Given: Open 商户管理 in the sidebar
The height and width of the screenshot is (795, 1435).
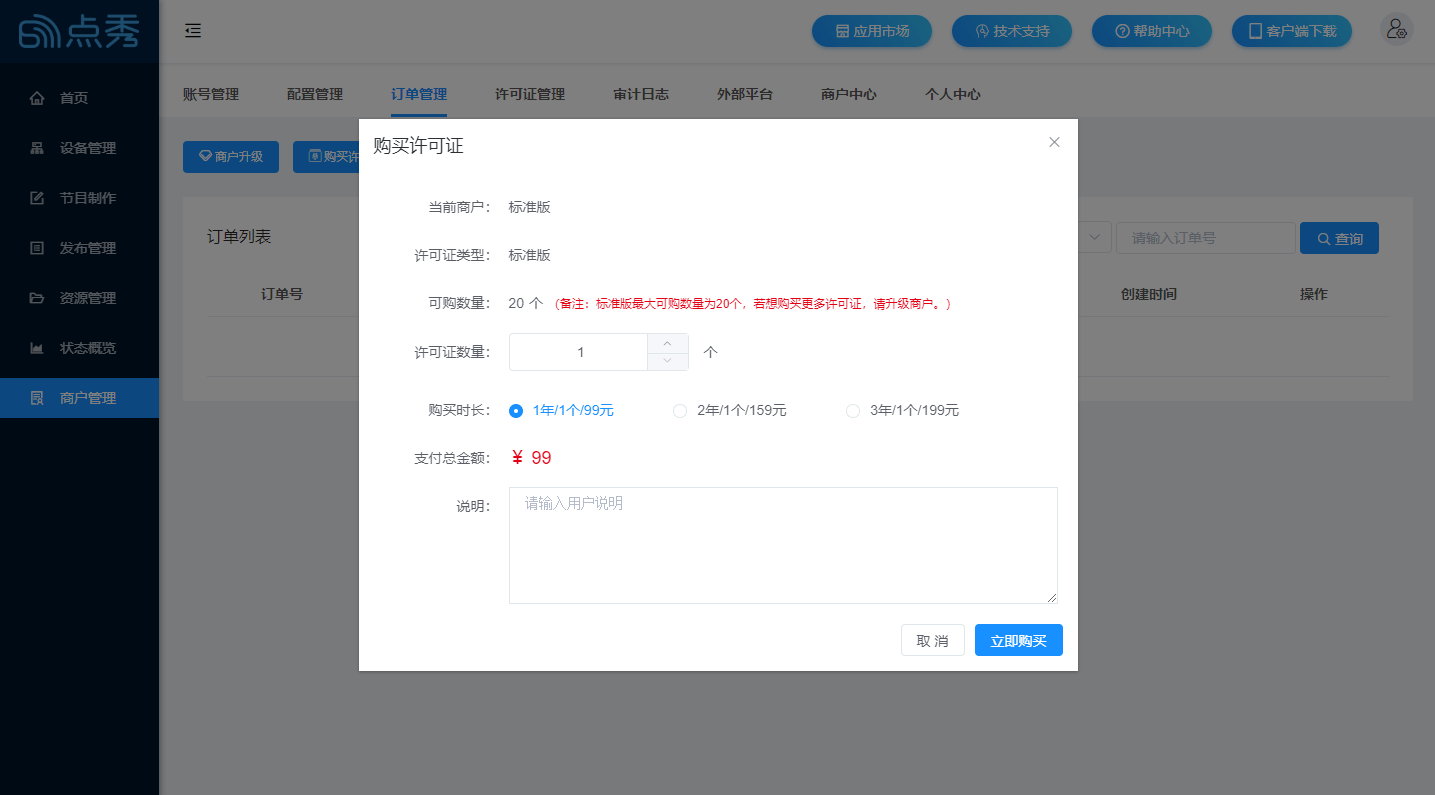Looking at the screenshot, I should click(x=79, y=398).
